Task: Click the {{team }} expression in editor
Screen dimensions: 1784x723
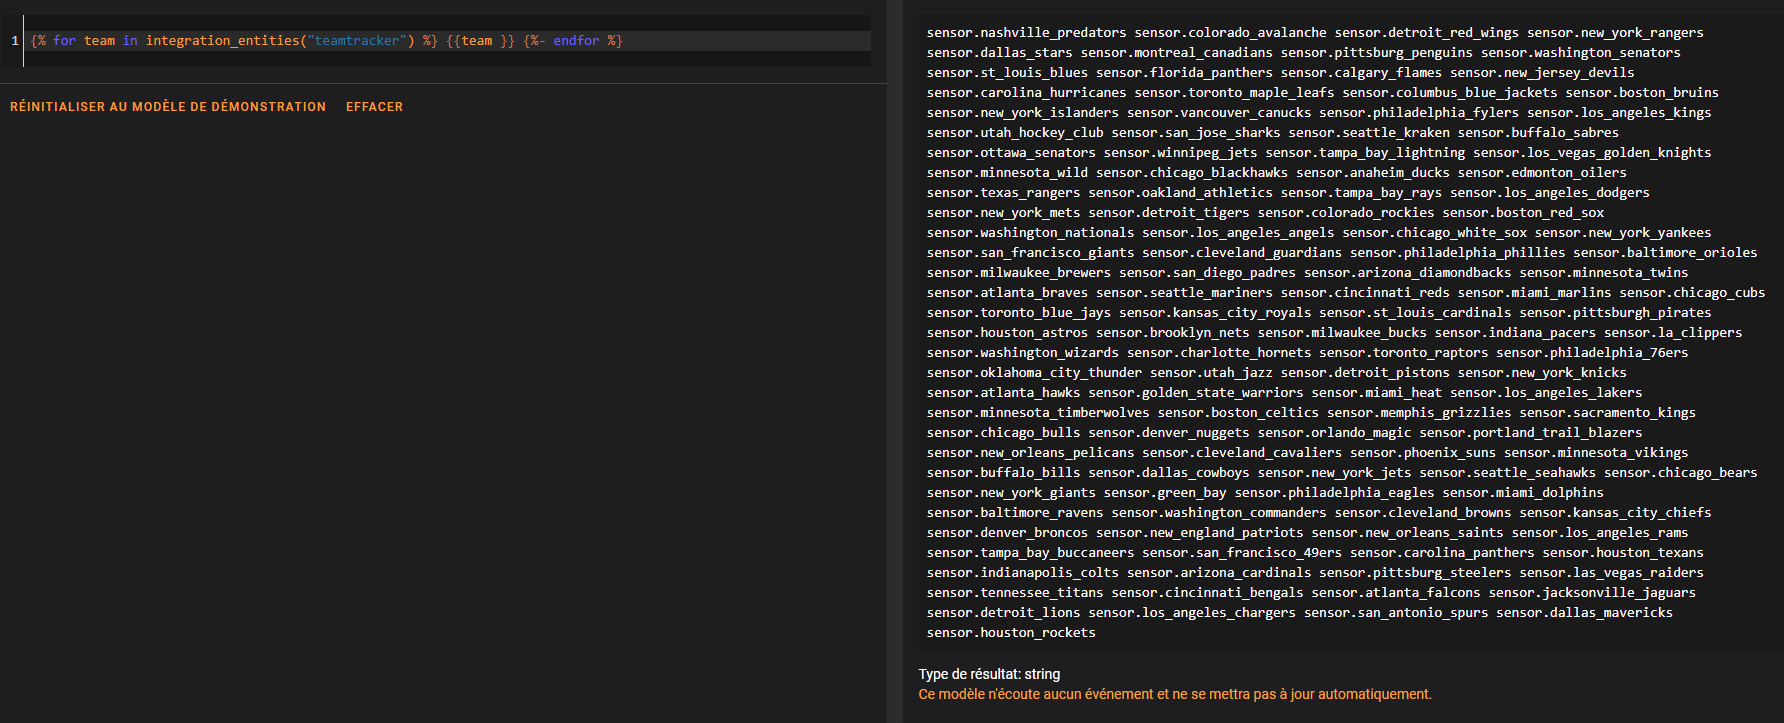Action: click(480, 41)
